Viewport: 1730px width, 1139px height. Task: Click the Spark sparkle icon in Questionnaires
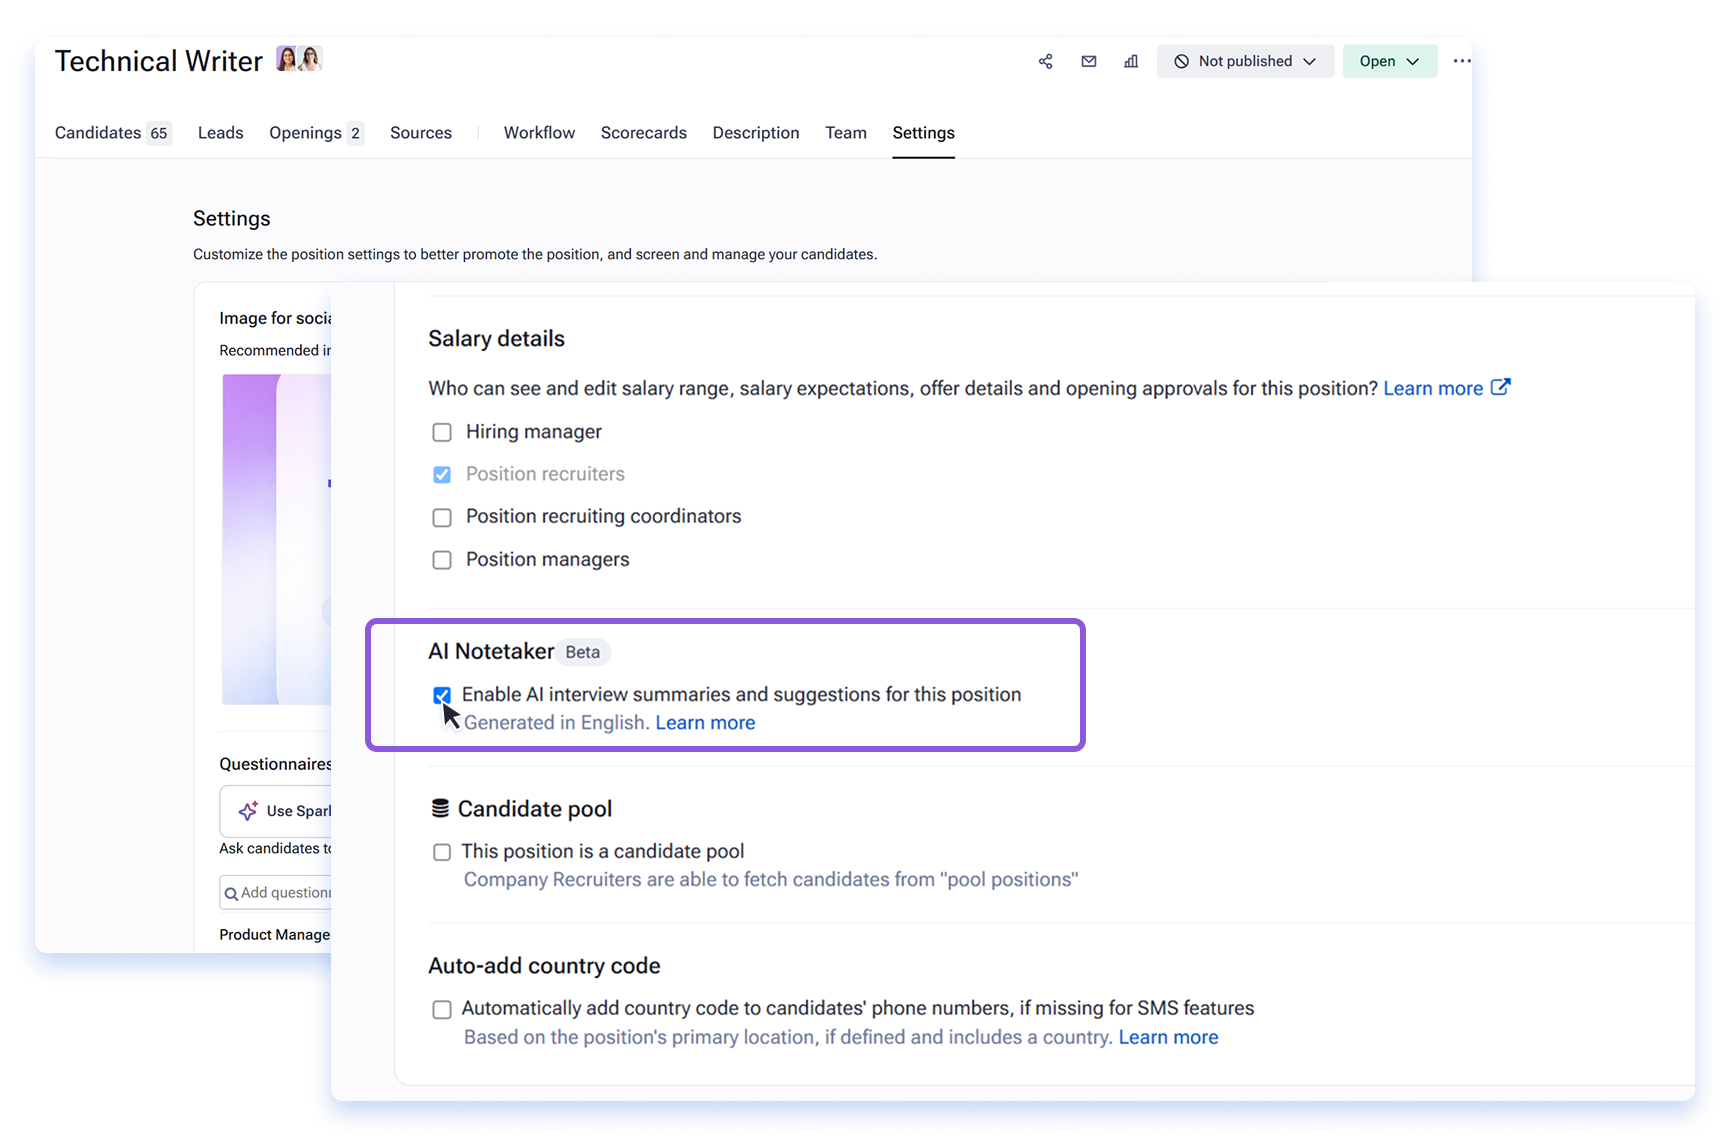(x=248, y=811)
